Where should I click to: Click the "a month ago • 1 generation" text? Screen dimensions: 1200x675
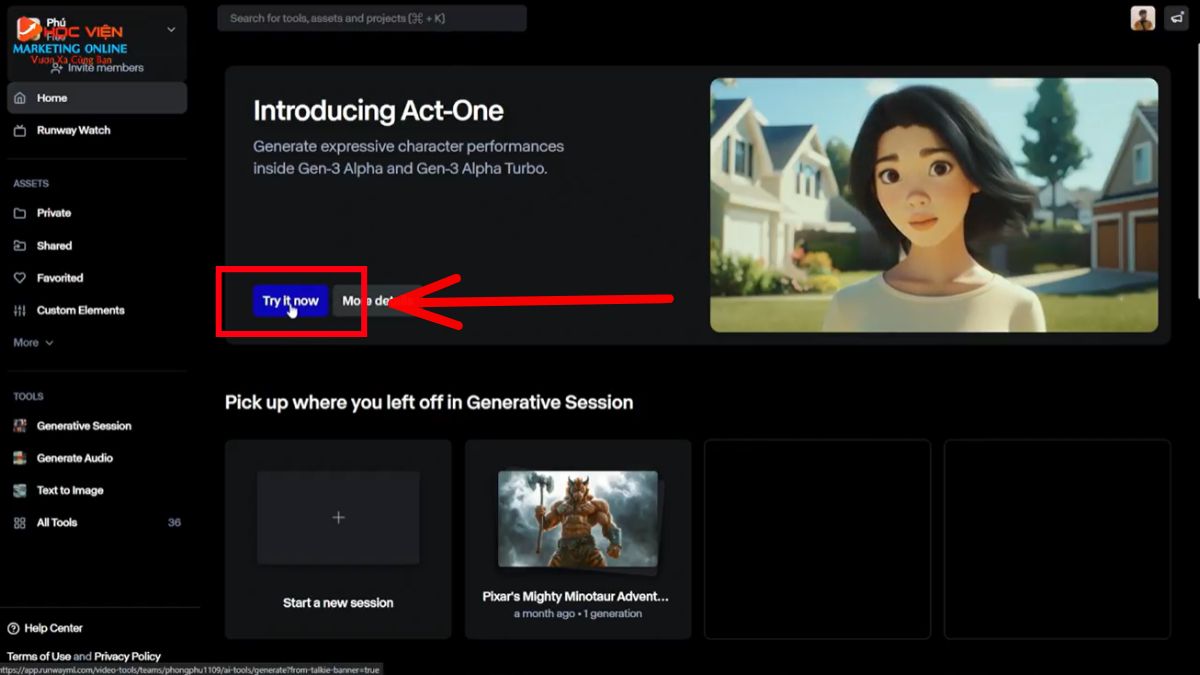578,613
